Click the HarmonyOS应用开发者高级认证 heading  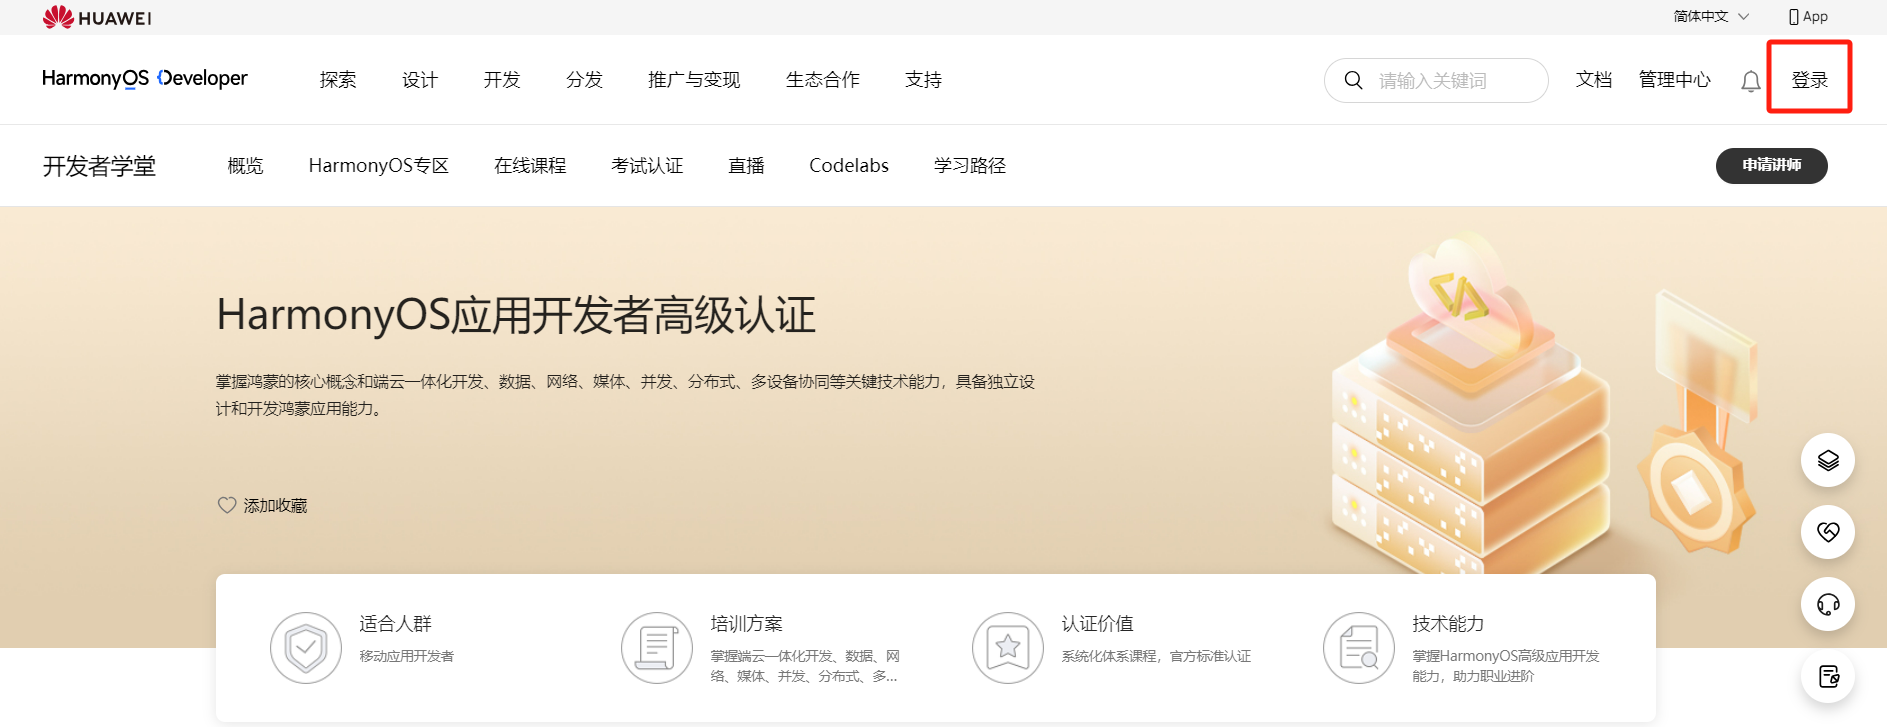(x=516, y=315)
